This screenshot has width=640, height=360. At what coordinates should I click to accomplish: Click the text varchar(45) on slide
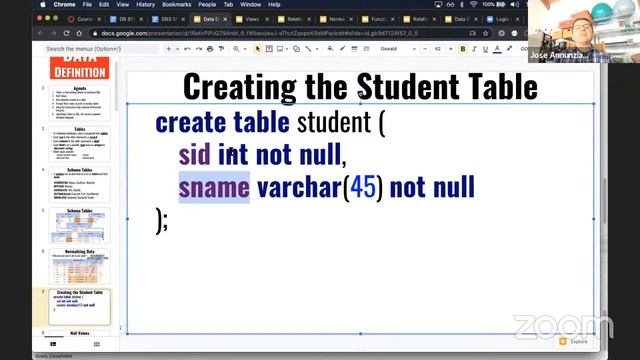click(320, 187)
